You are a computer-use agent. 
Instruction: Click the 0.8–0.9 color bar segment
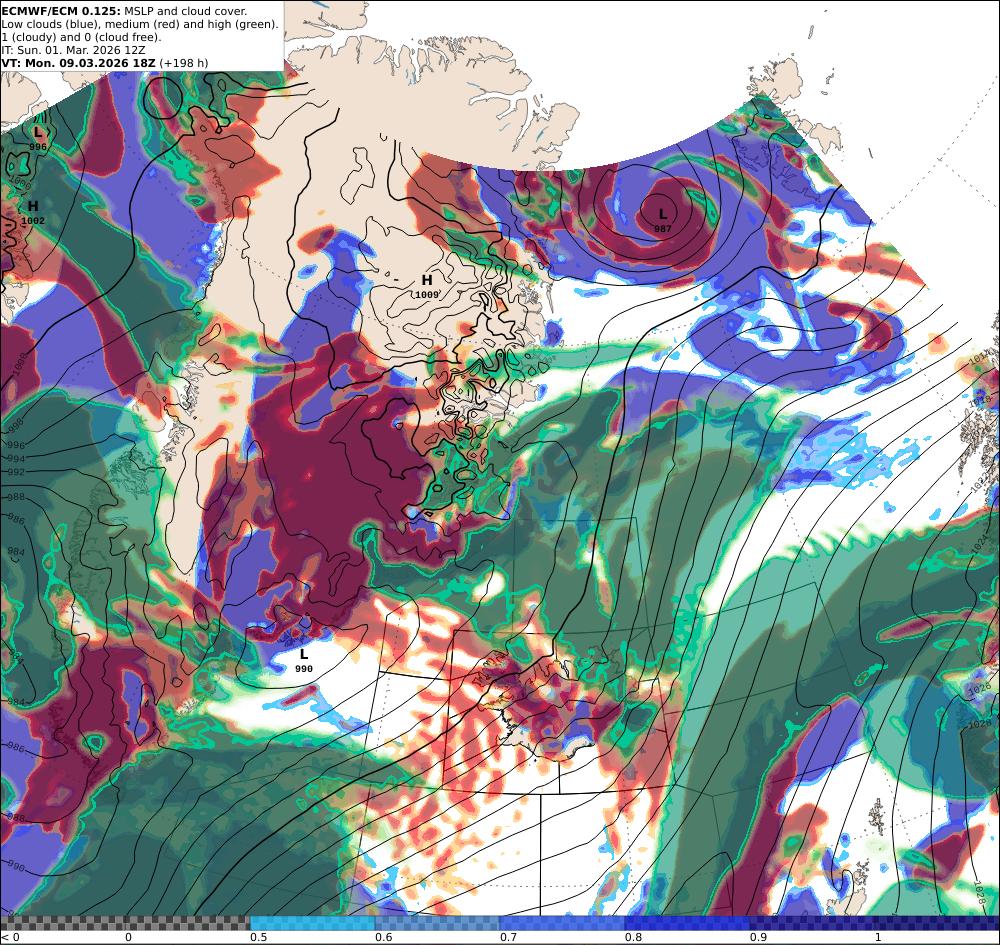coord(688,923)
